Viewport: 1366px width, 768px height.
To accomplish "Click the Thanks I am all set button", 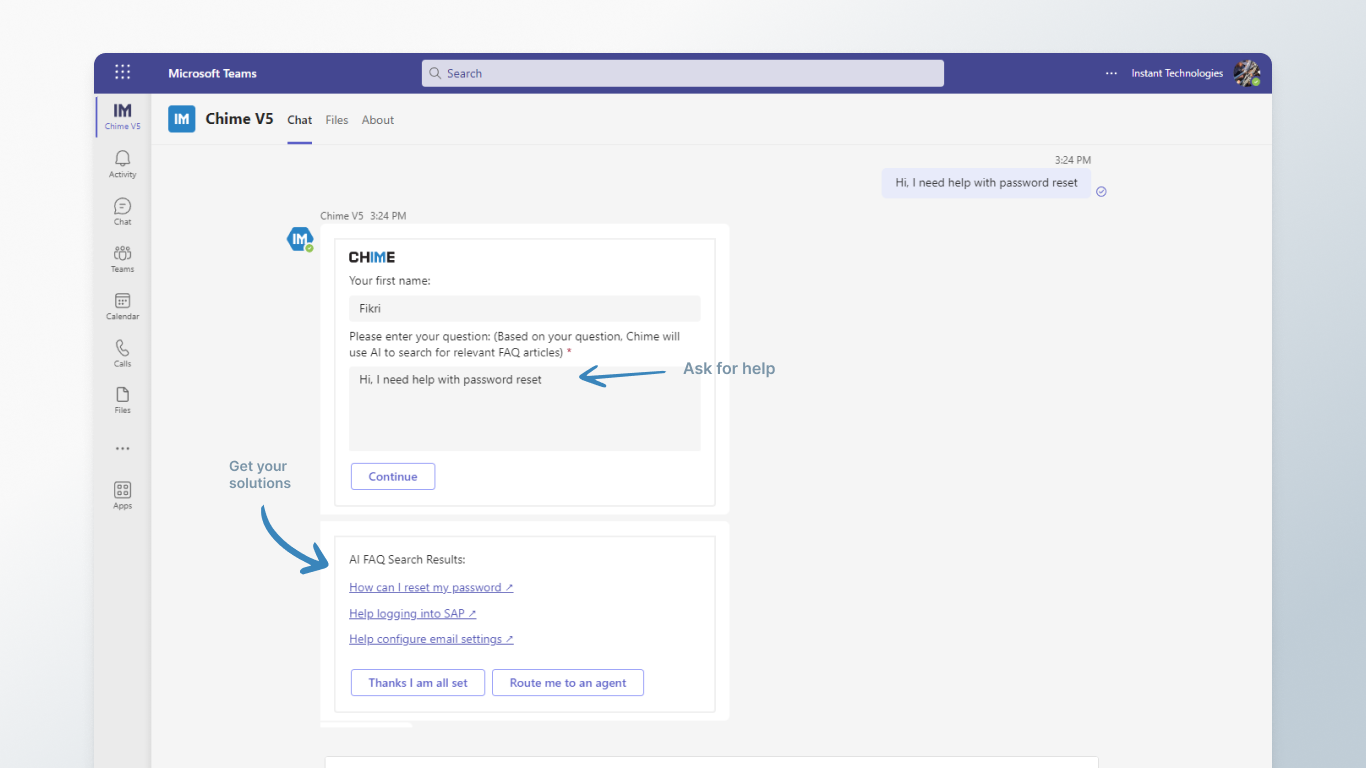I will click(x=418, y=683).
